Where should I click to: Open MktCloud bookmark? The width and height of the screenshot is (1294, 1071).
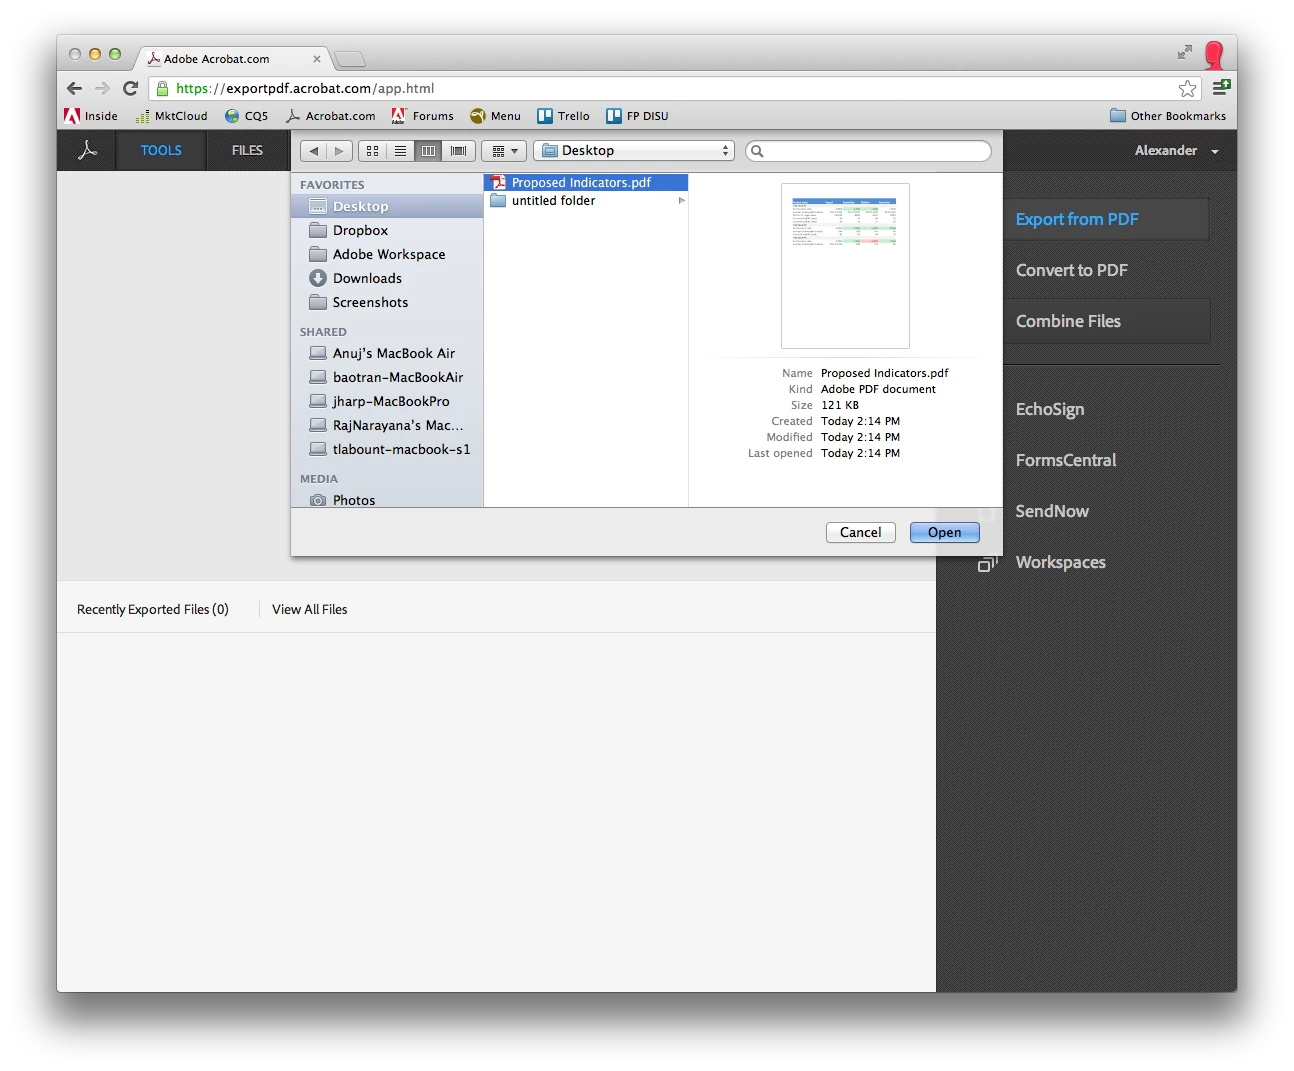pos(172,116)
